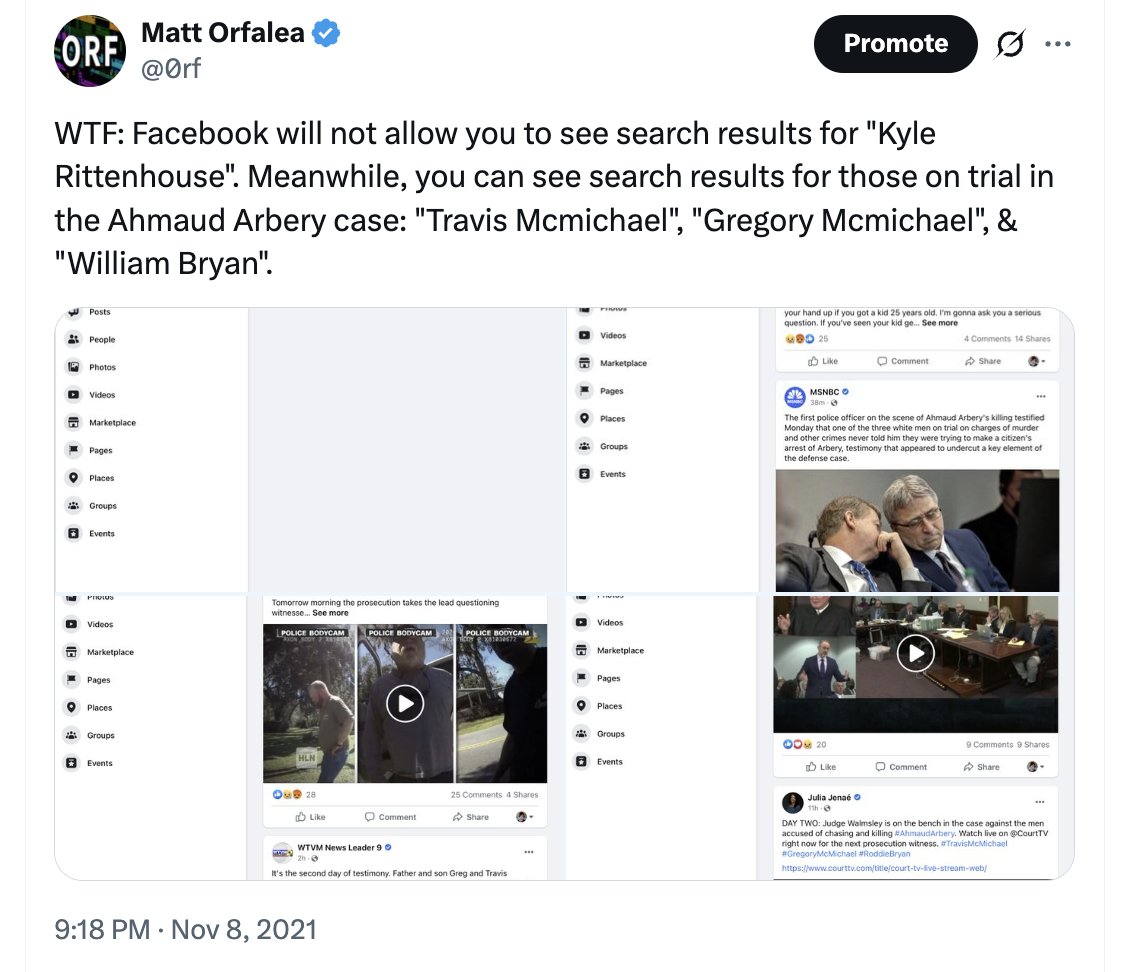Open the MSNBC post's three-dot menu
Viewport: 1146px width, 972px height.
click(1041, 396)
